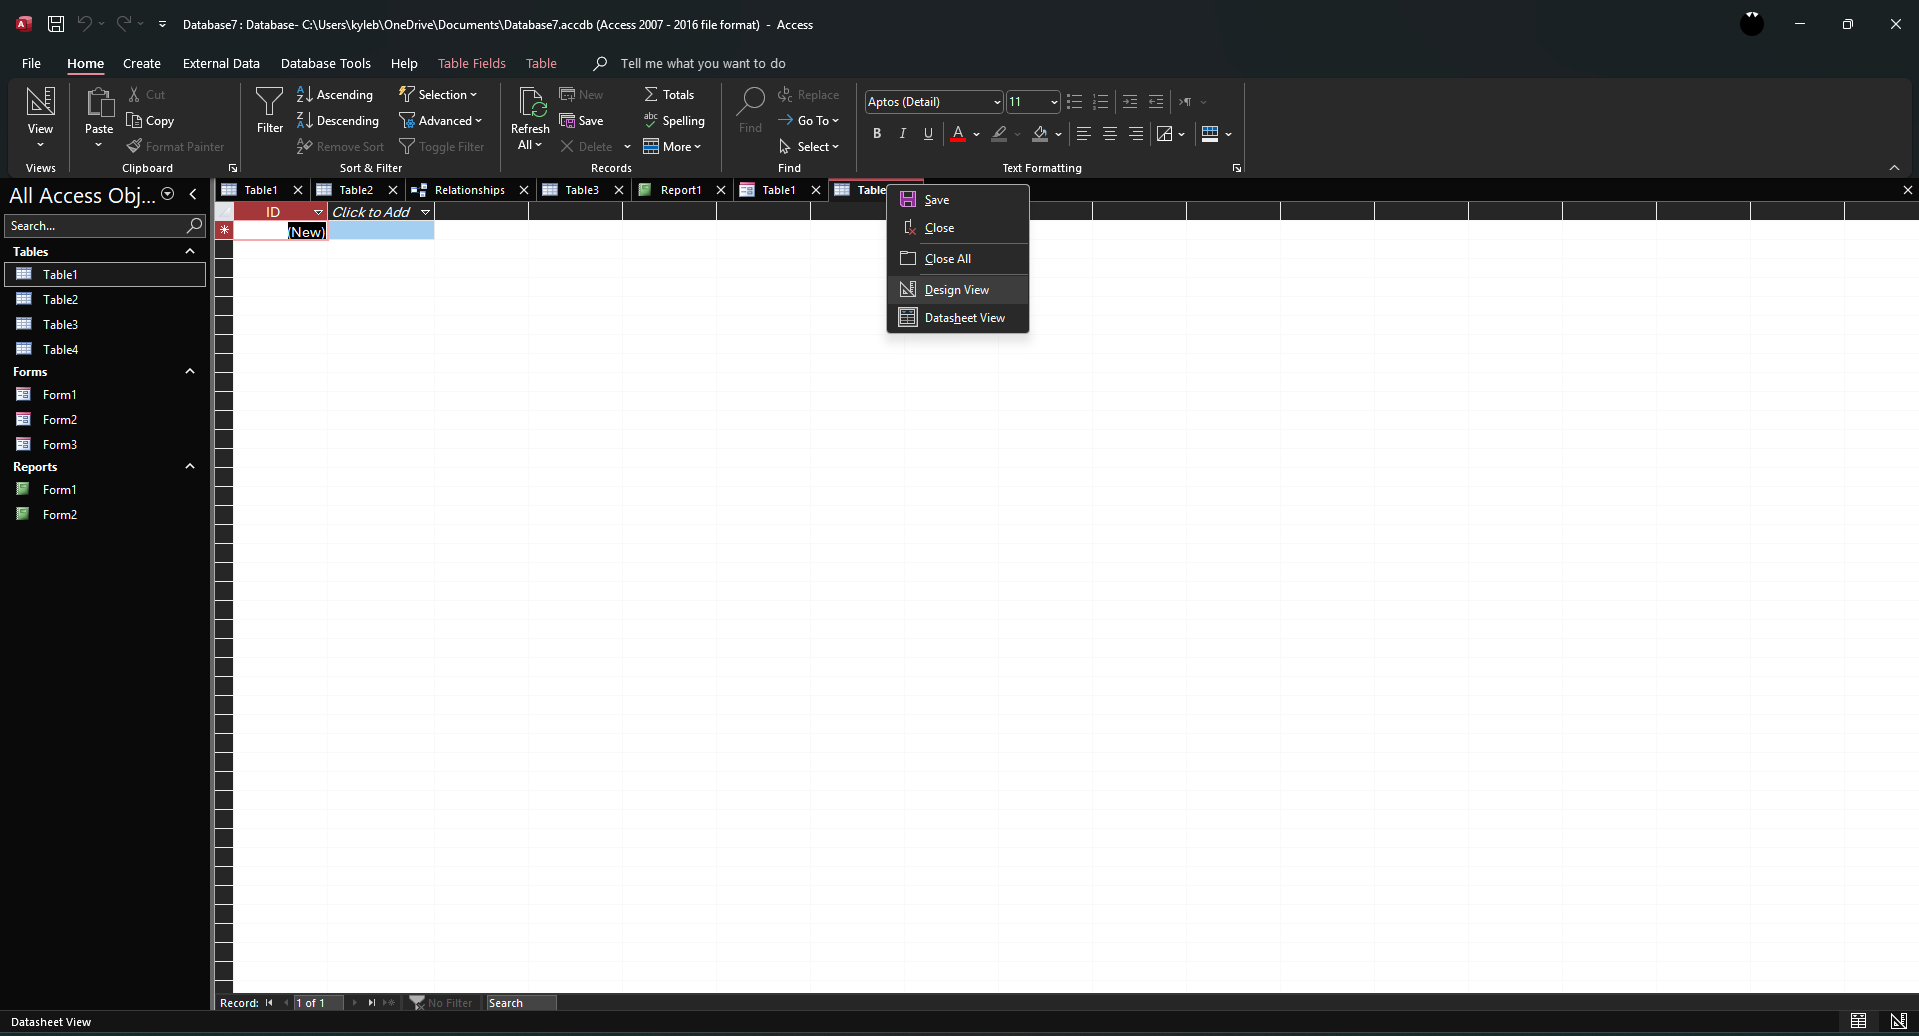Click the Copy button in Clipboard
1919x1036 pixels.
tap(151, 121)
